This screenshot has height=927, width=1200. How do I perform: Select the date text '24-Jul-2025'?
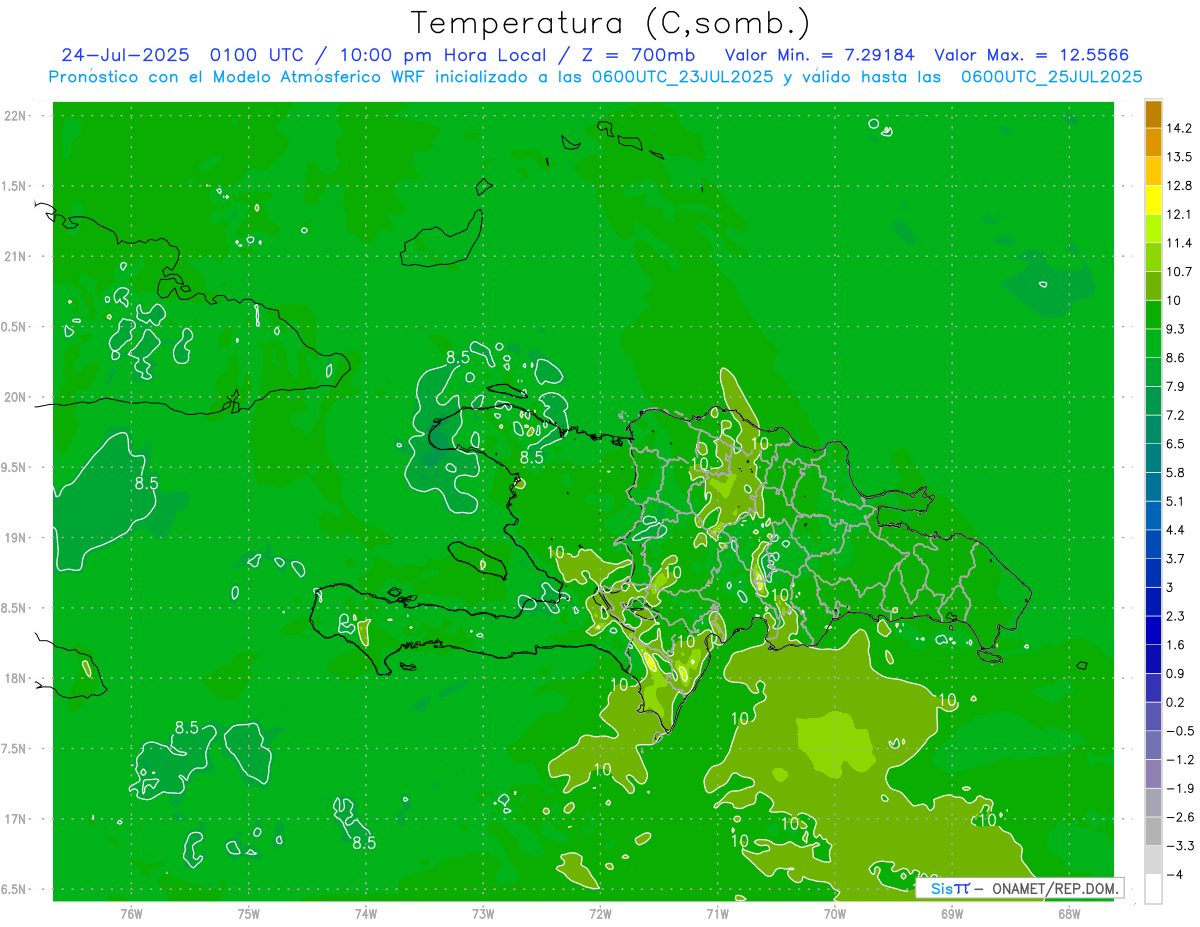pyautogui.click(x=125, y=55)
